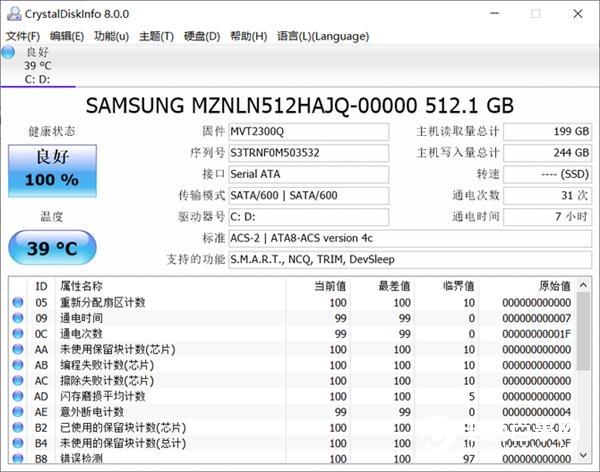Click the power on count value 31 次
The image size is (600, 472).
click(548, 196)
